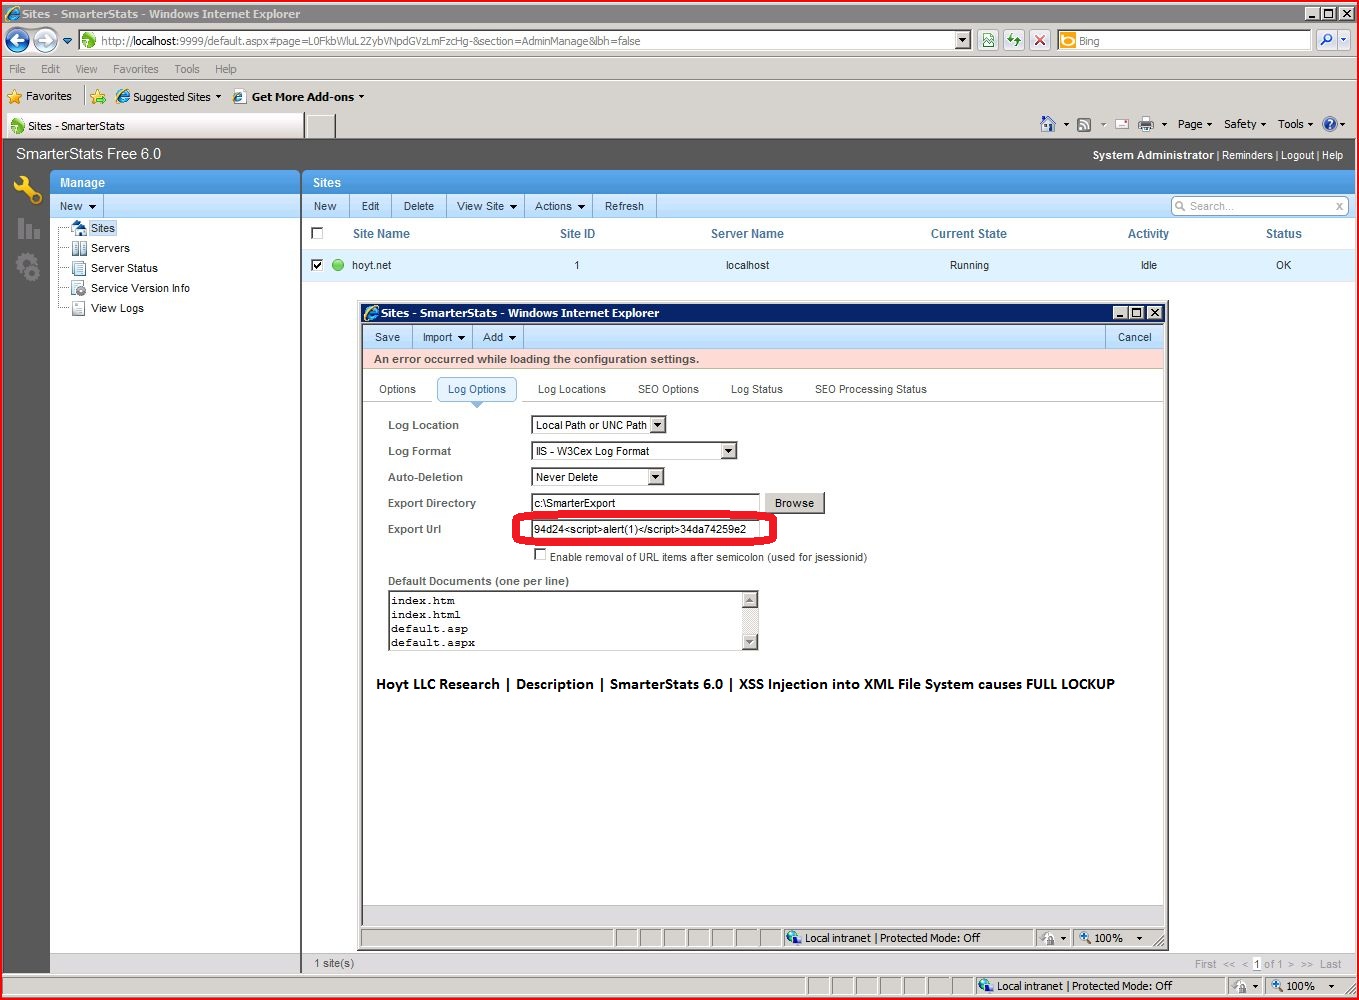Click the Add to Favorites bar icon
The width and height of the screenshot is (1359, 1000).
click(x=98, y=97)
